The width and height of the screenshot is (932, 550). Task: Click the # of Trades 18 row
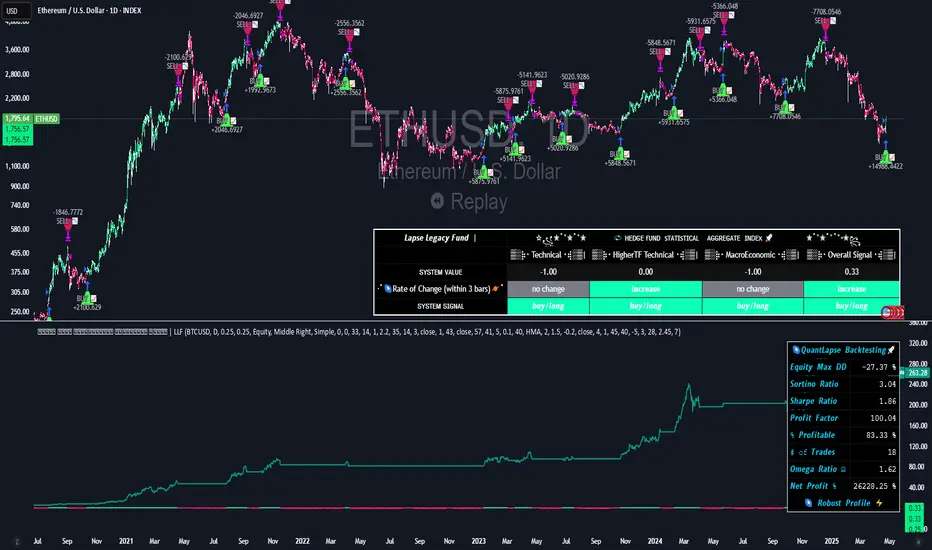click(x=843, y=452)
